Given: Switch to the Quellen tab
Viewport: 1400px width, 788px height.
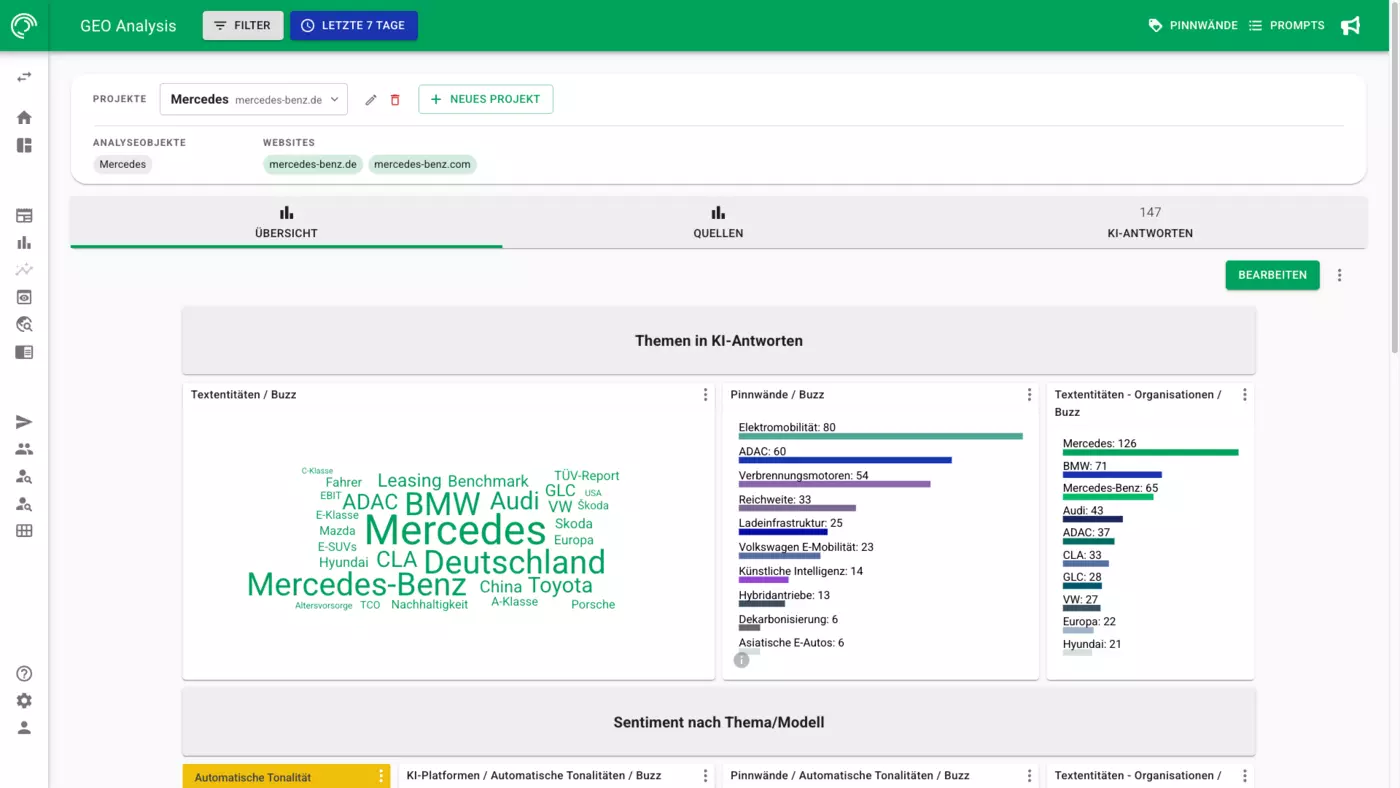Looking at the screenshot, I should click(x=718, y=222).
